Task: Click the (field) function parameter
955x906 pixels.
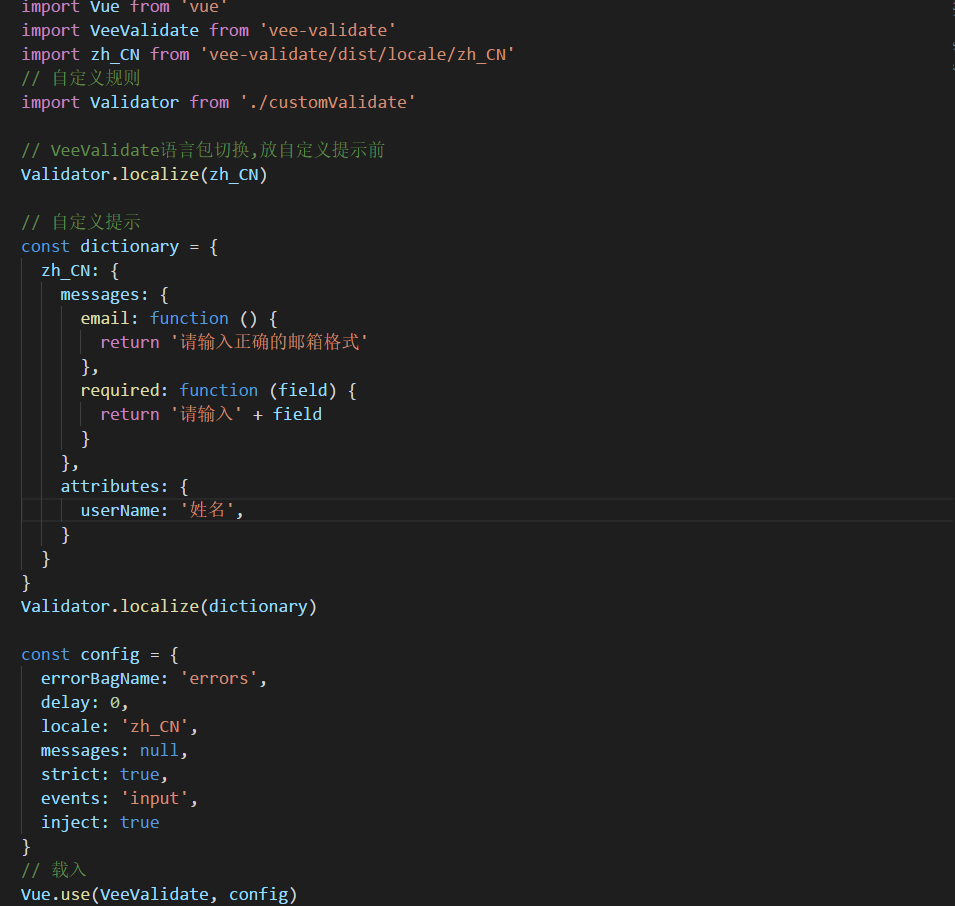Action: [x=303, y=390]
